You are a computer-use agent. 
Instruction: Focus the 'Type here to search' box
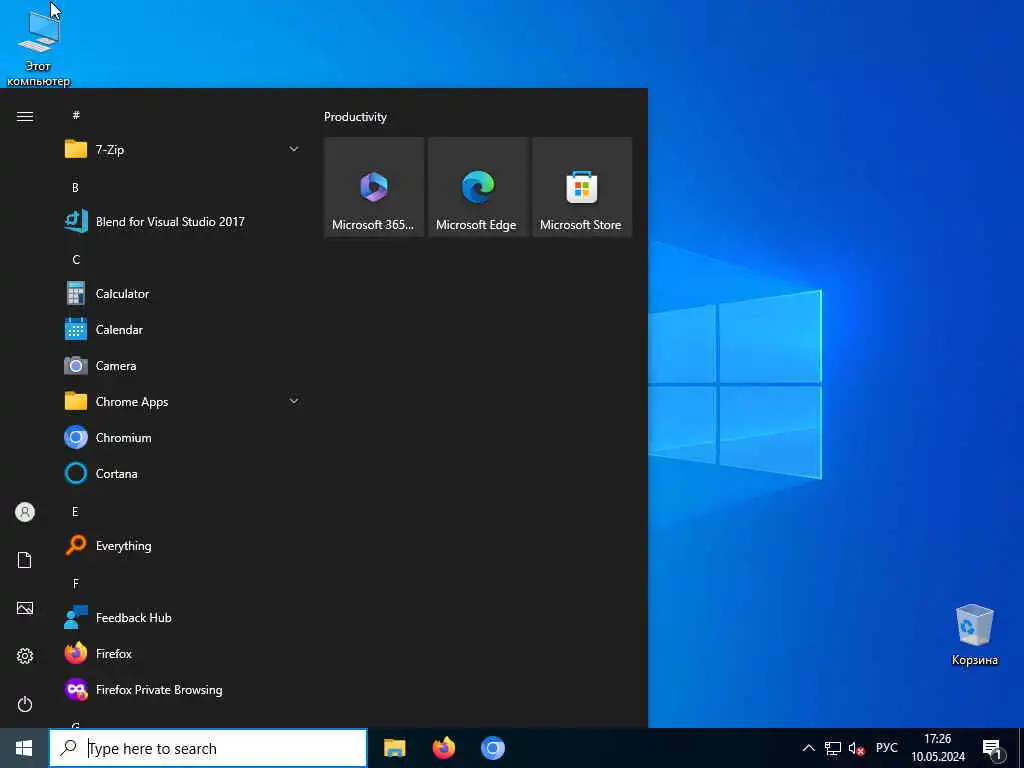[x=208, y=748]
